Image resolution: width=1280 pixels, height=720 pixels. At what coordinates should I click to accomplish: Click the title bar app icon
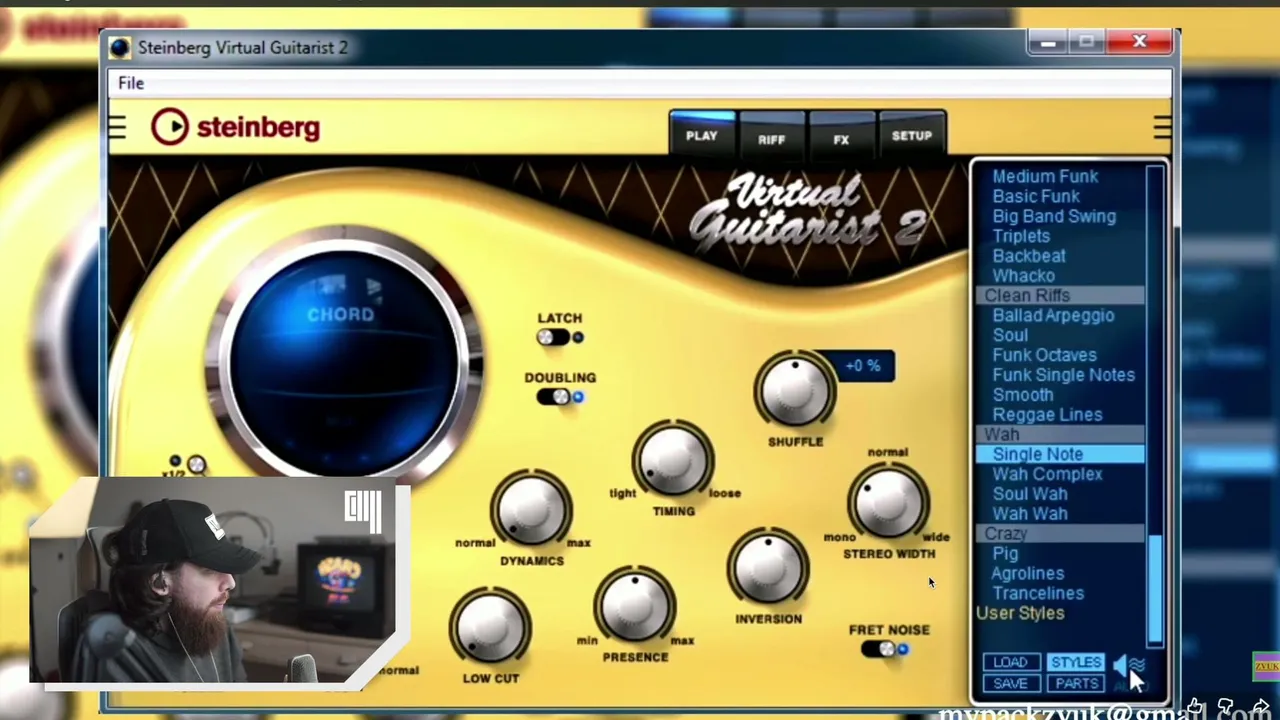tap(120, 47)
